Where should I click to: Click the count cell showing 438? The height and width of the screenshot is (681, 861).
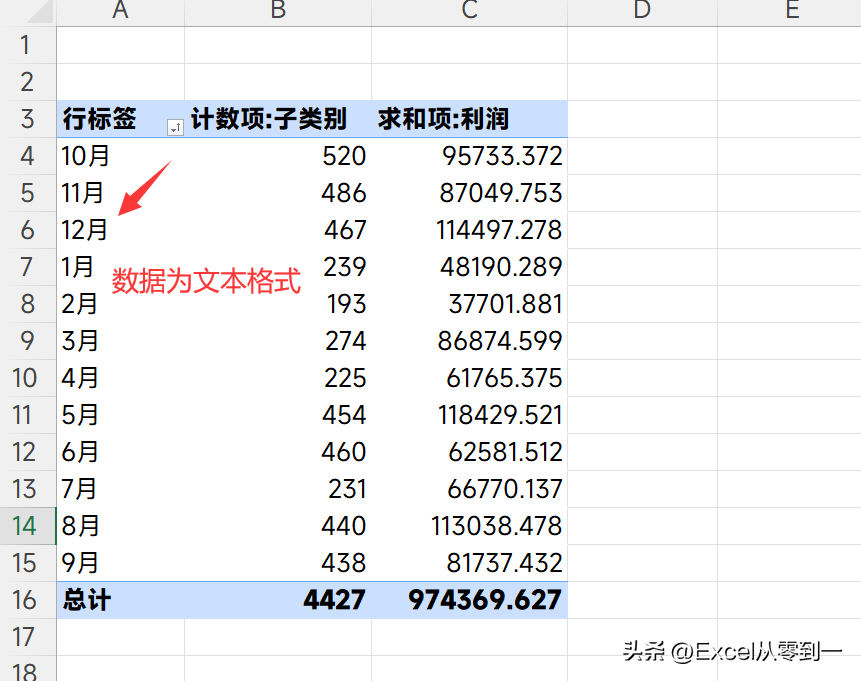[278, 563]
